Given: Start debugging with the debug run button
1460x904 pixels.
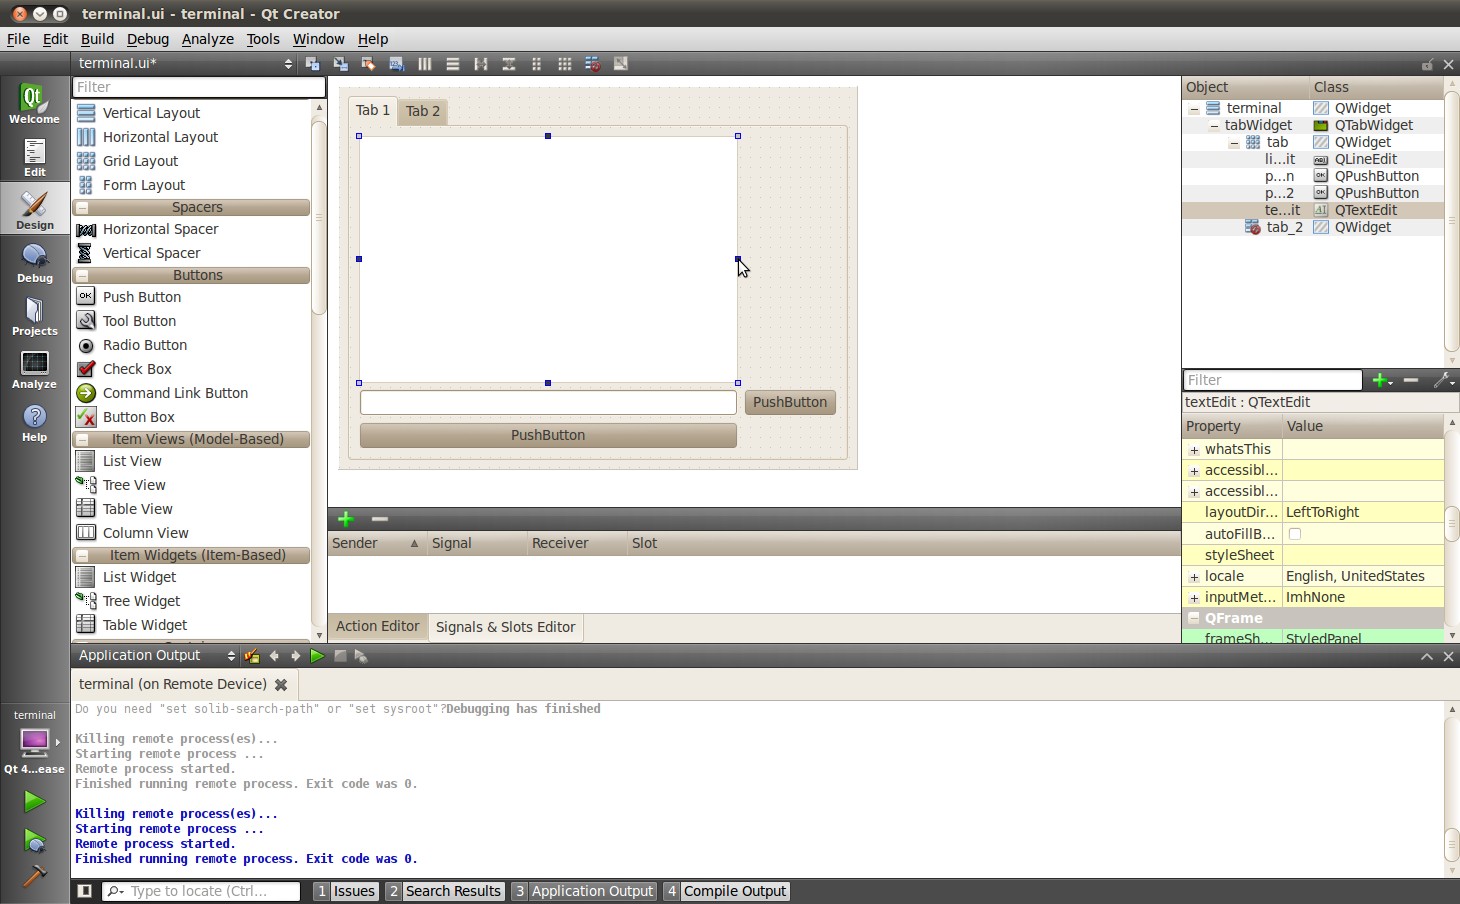Looking at the screenshot, I should (34, 840).
